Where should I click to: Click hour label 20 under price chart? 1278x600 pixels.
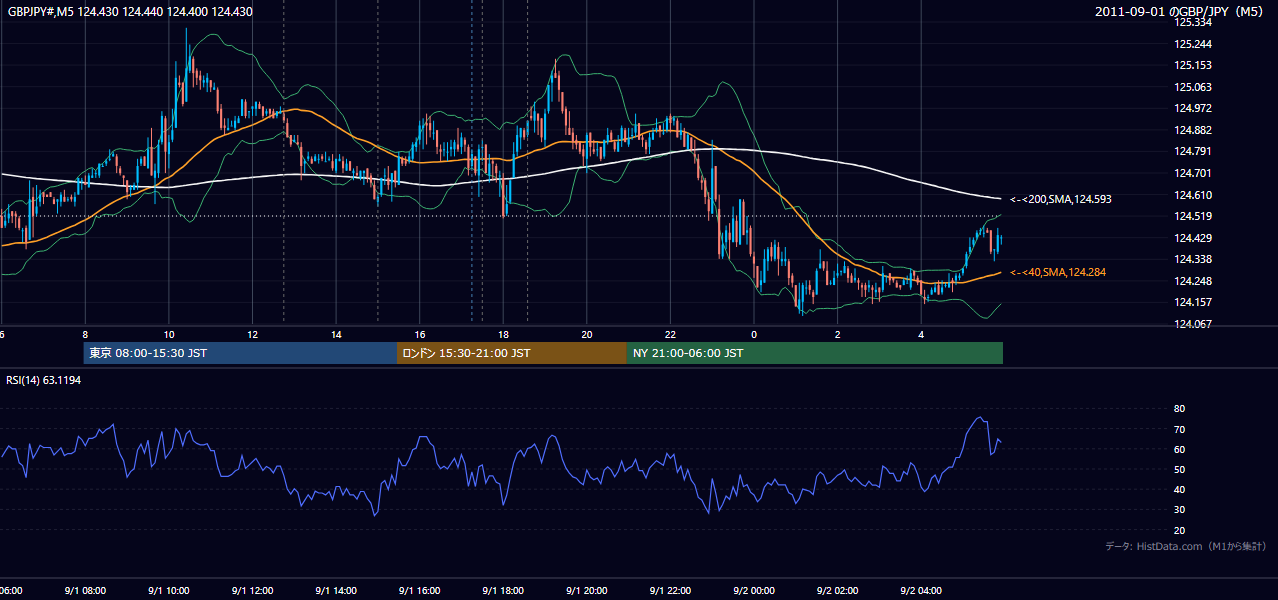(x=587, y=334)
